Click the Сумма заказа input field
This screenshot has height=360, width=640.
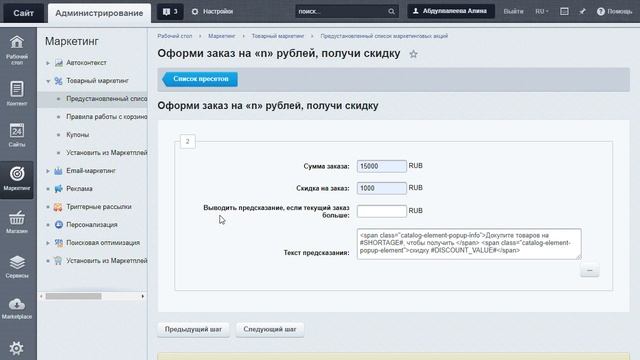(382, 166)
